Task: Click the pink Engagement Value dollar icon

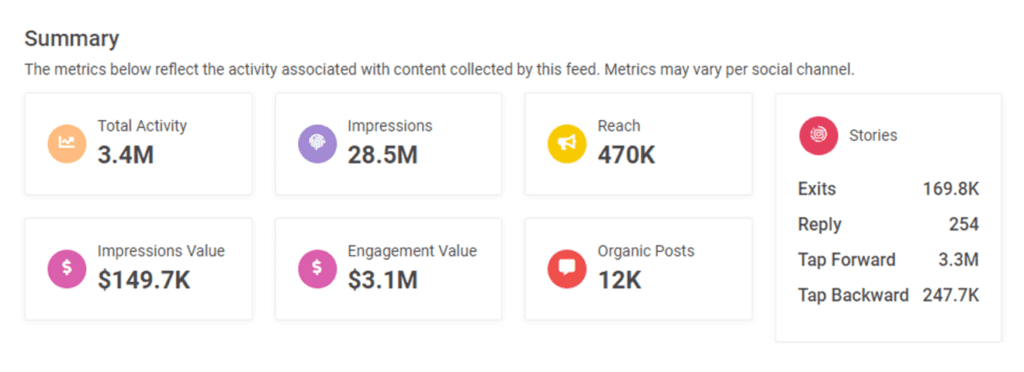Action: coord(317,269)
